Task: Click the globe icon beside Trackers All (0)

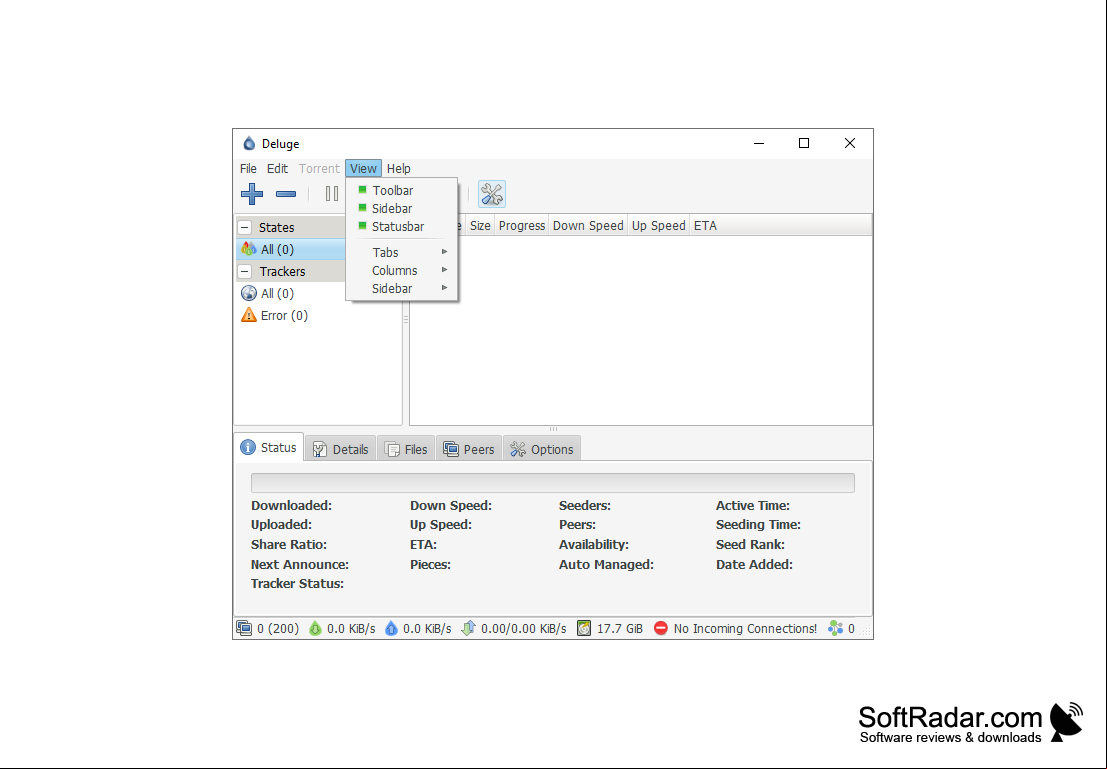Action: click(249, 293)
